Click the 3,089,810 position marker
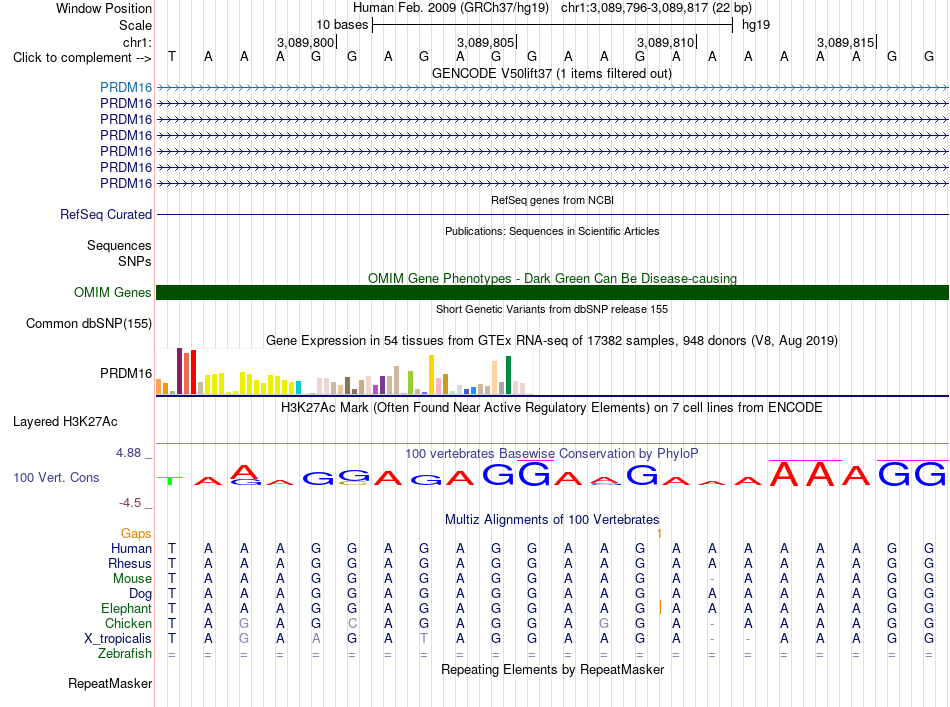 [665, 42]
